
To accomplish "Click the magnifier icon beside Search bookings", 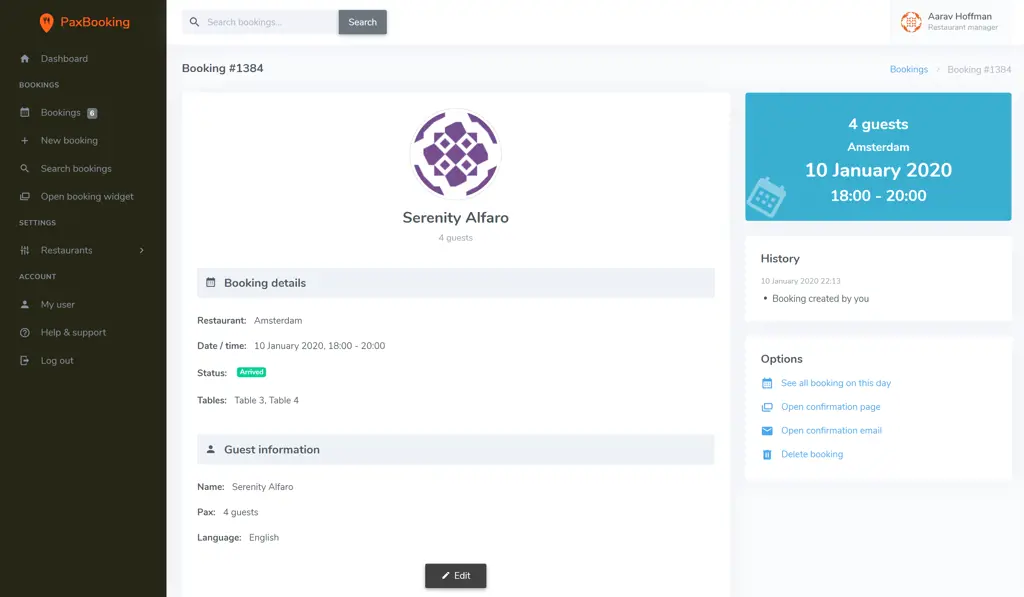I will [x=25, y=169].
